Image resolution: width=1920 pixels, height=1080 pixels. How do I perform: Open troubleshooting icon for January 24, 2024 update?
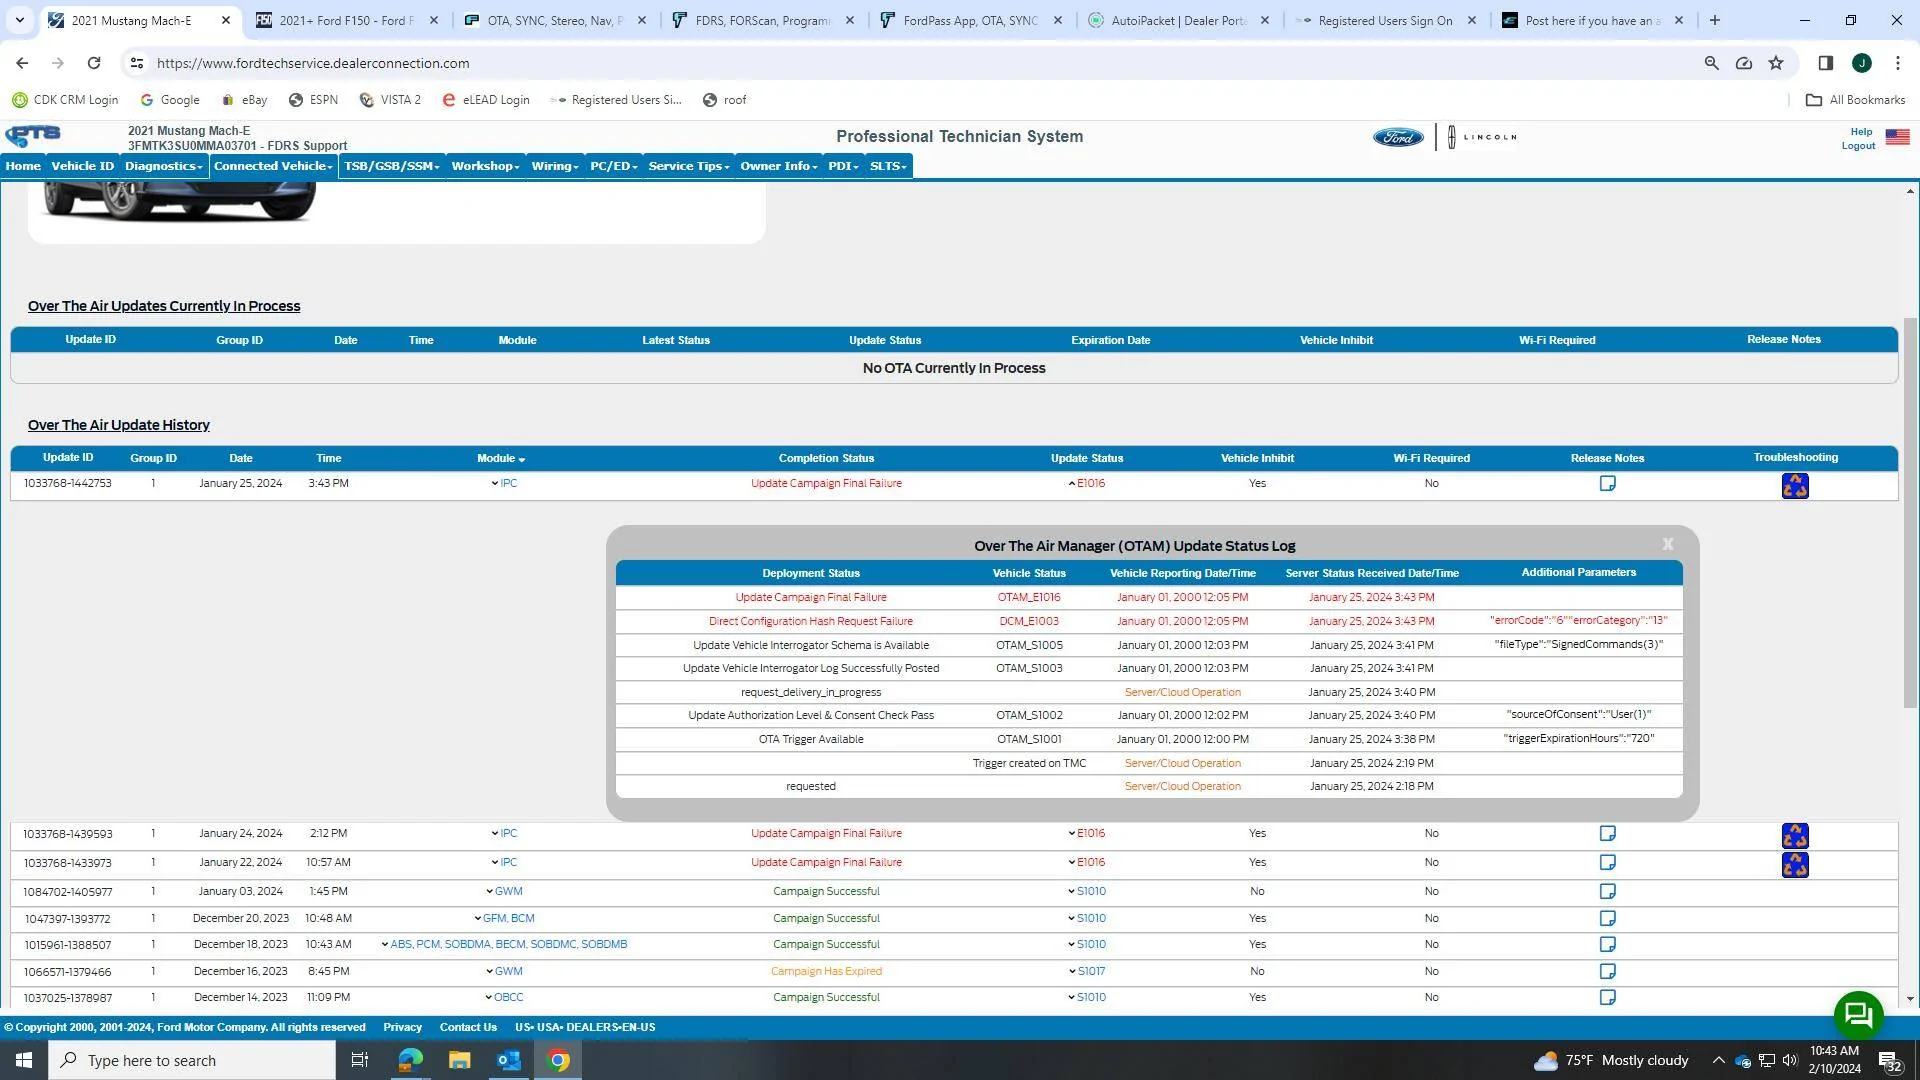[x=1795, y=836]
